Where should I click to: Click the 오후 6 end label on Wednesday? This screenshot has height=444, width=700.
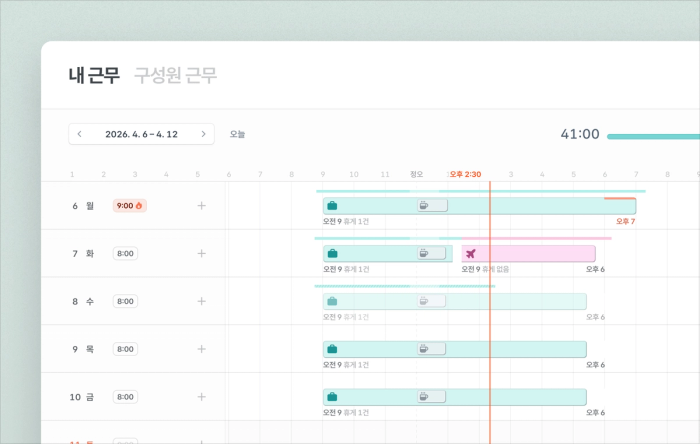click(596, 317)
